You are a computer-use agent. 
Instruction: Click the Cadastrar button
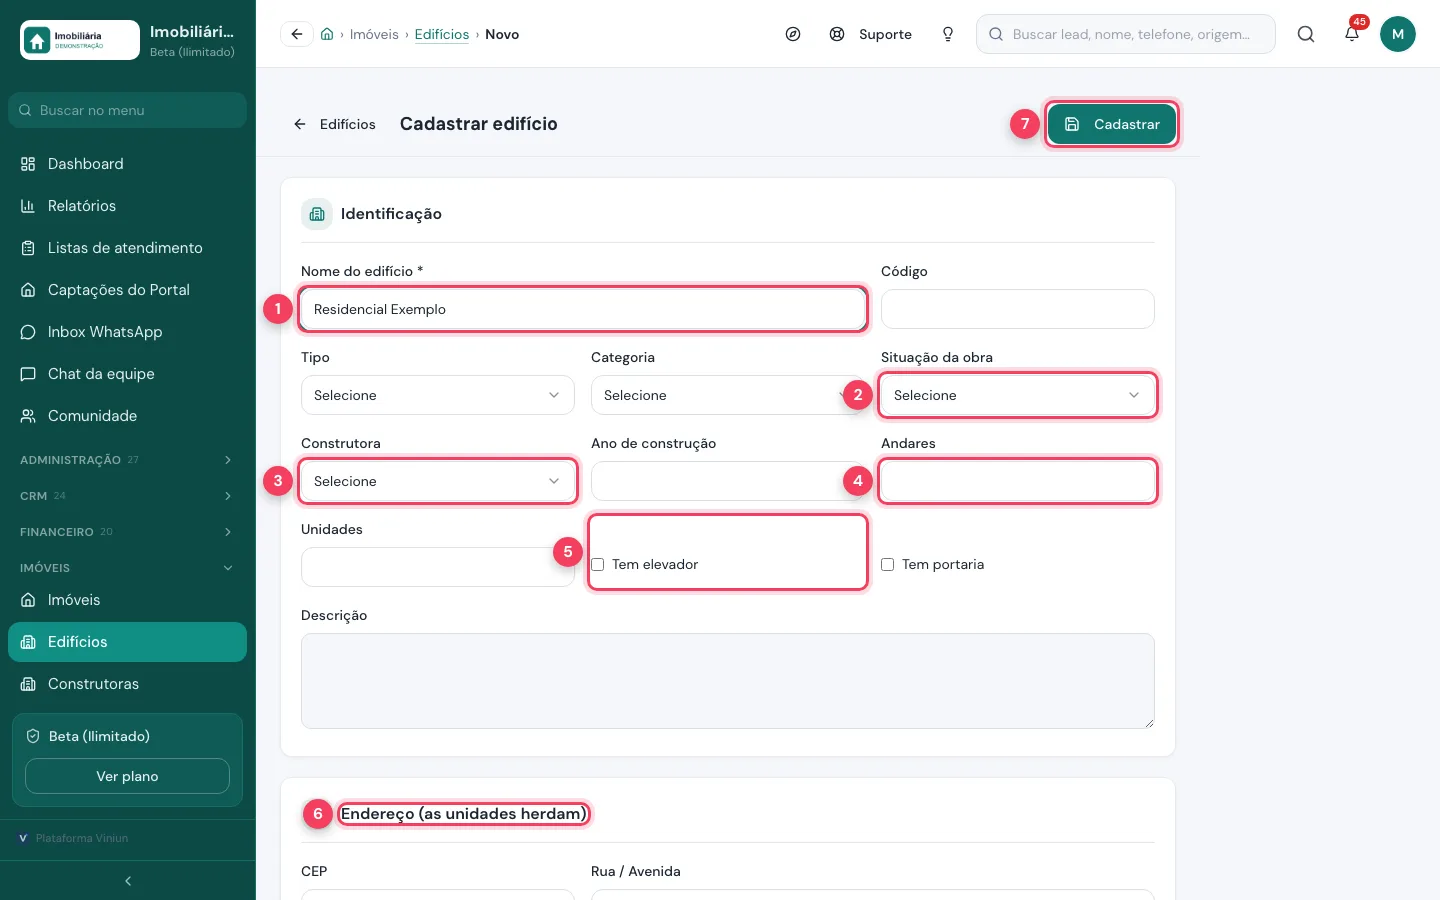[1112, 124]
